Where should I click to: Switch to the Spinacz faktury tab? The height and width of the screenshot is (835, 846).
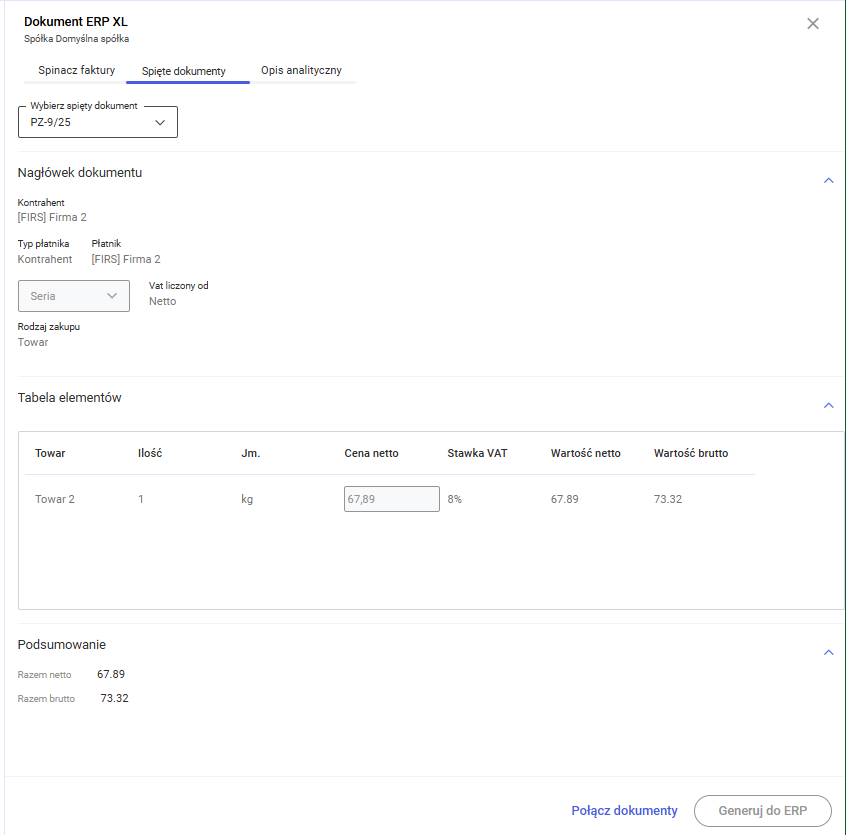click(x=77, y=71)
